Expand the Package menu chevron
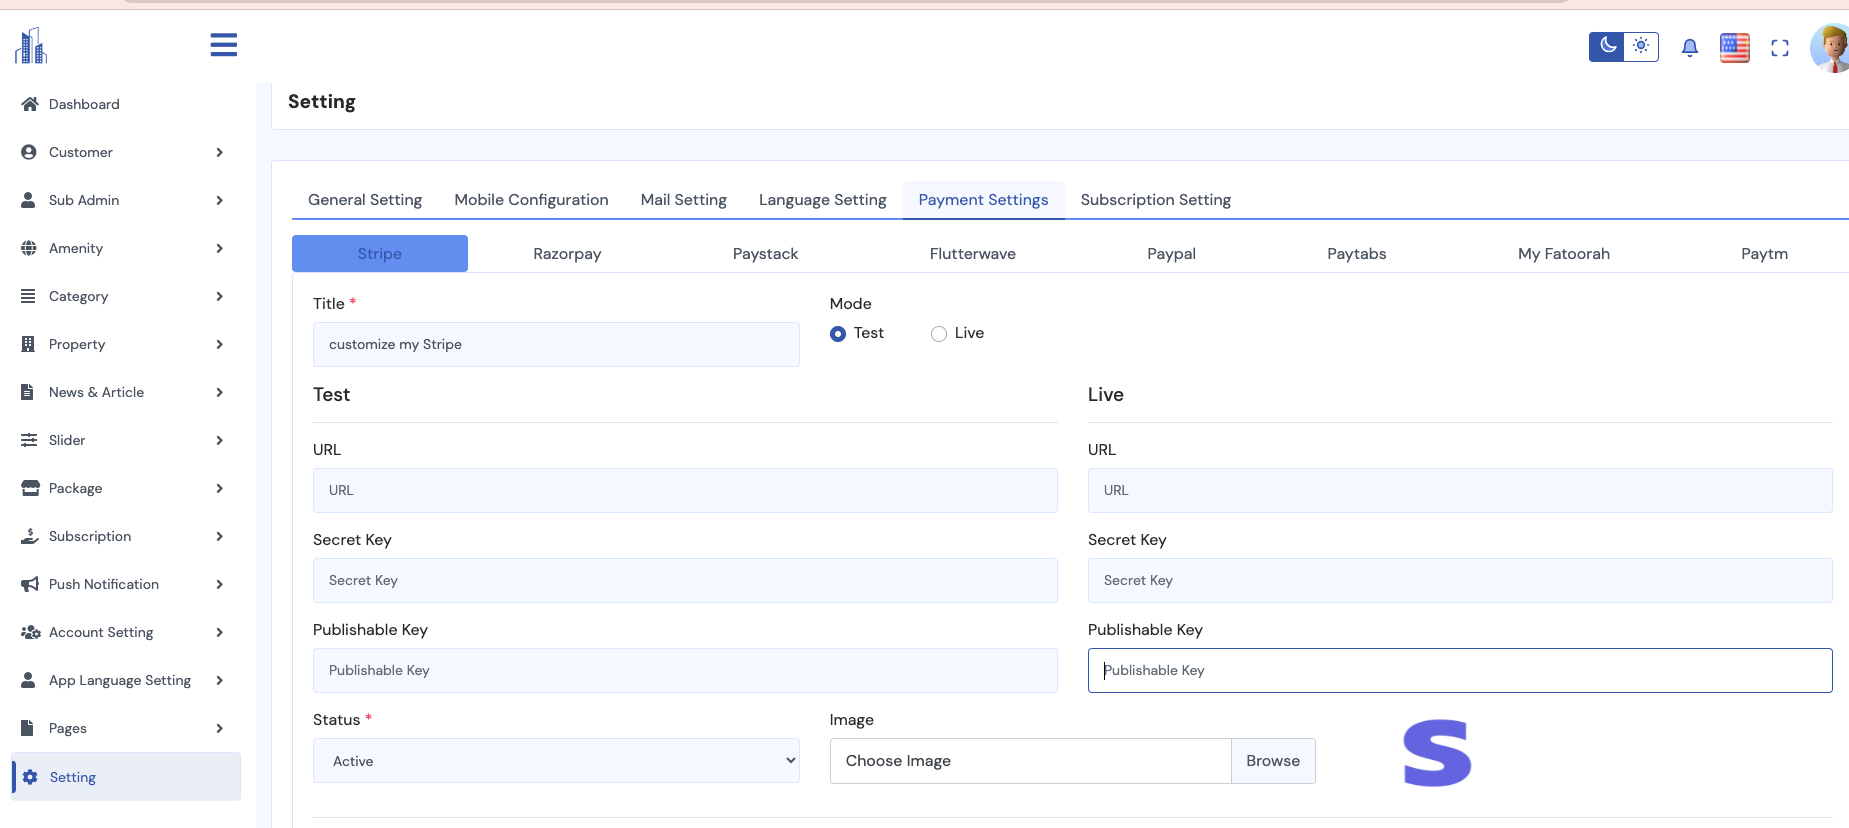 [x=220, y=488]
